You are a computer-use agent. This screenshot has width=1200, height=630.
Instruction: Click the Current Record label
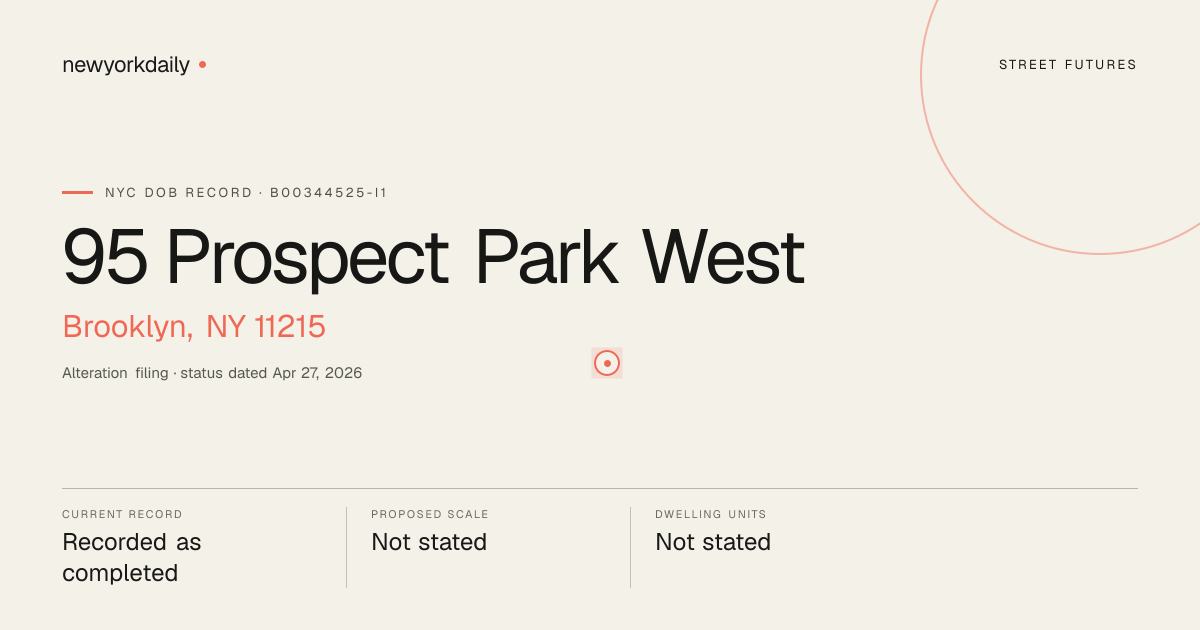[122, 514]
